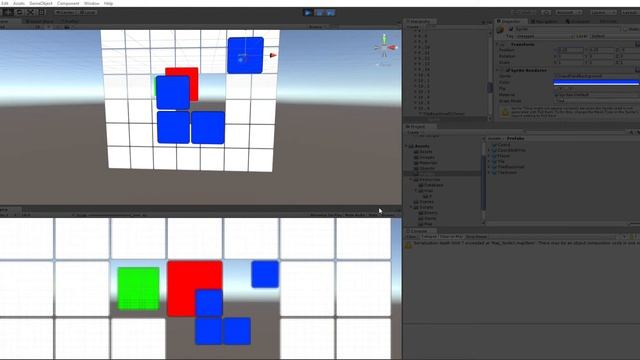The width and height of the screenshot is (640, 360).
Task: Switch to the Asset Store tab
Action: pyautogui.click(x=40, y=21)
